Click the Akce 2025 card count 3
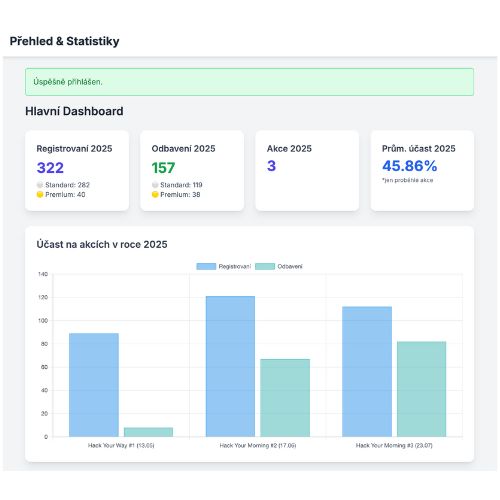 coord(271,166)
